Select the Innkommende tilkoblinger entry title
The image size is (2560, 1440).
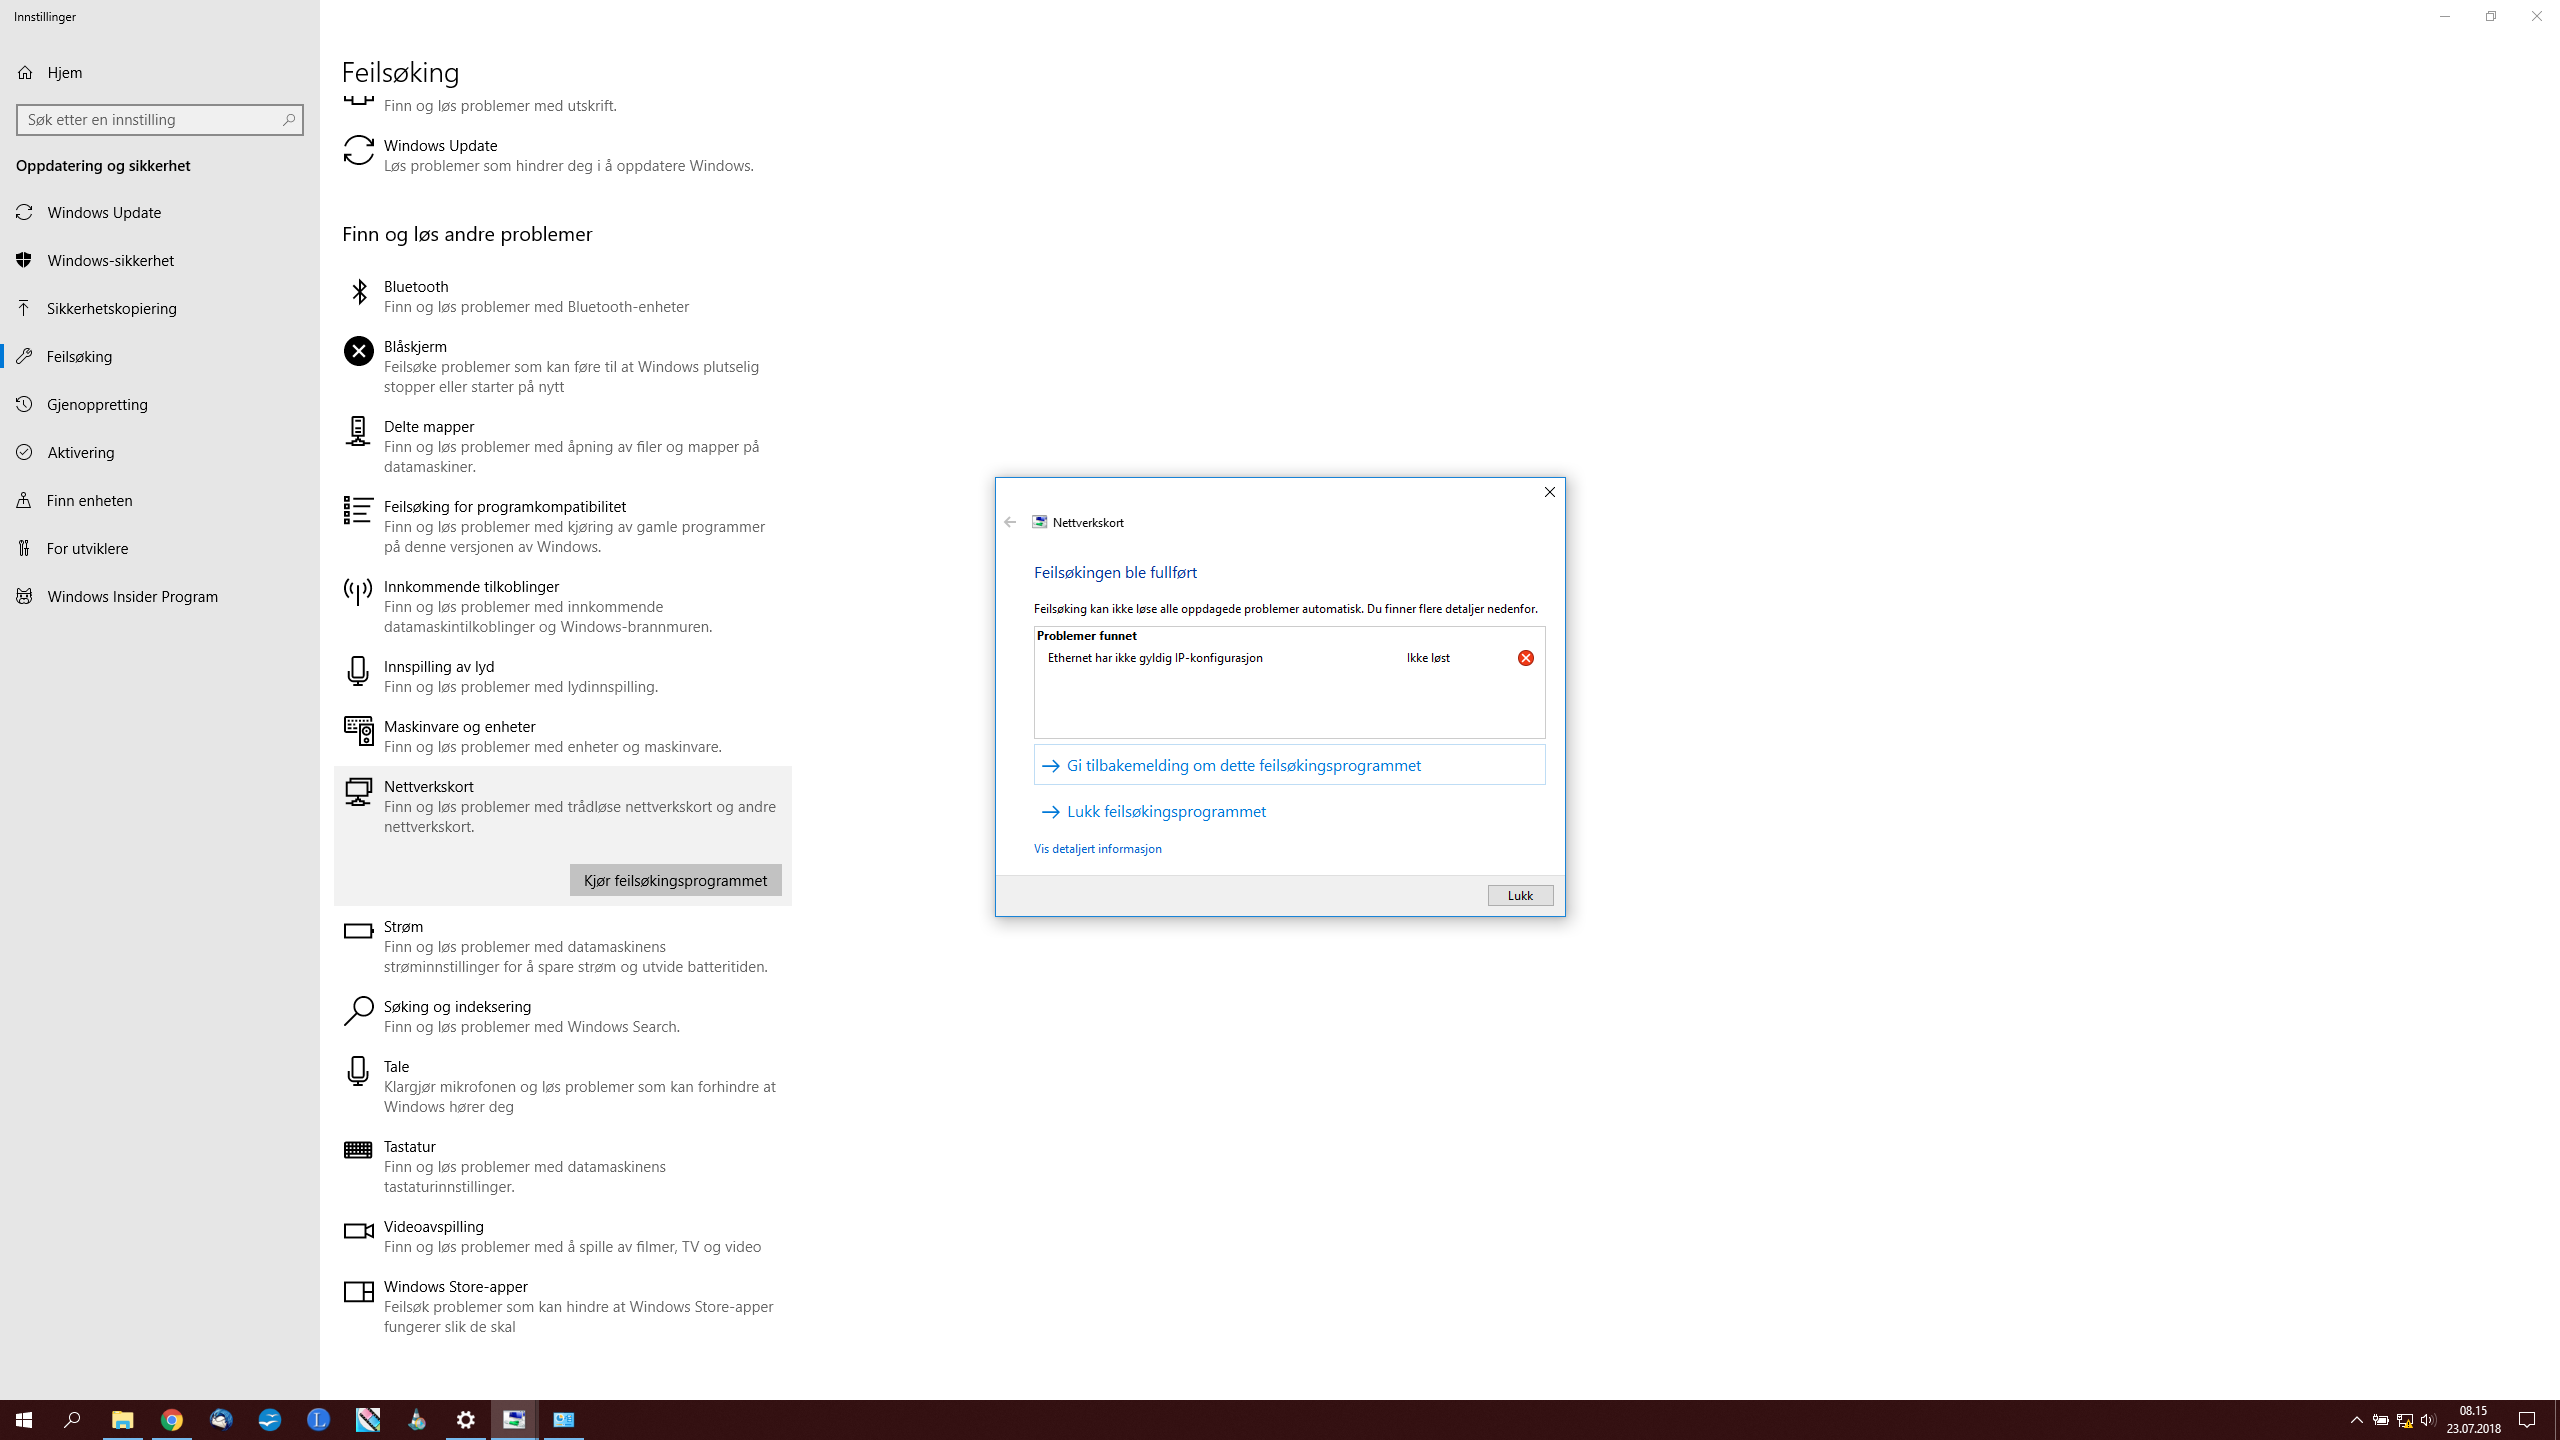[x=471, y=586]
